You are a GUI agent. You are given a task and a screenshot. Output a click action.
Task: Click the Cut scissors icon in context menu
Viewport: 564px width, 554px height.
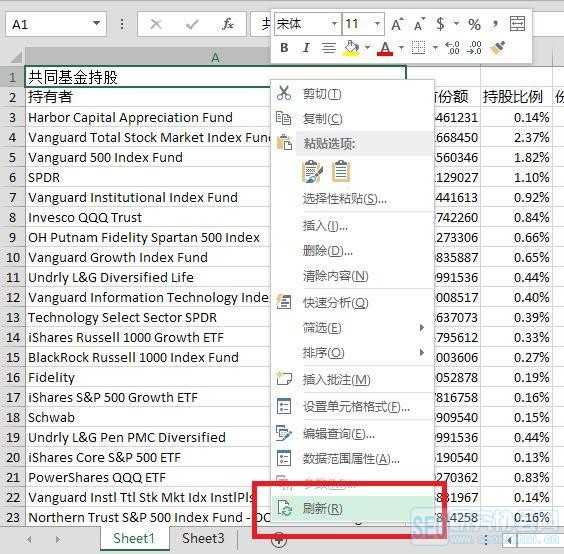(x=284, y=93)
